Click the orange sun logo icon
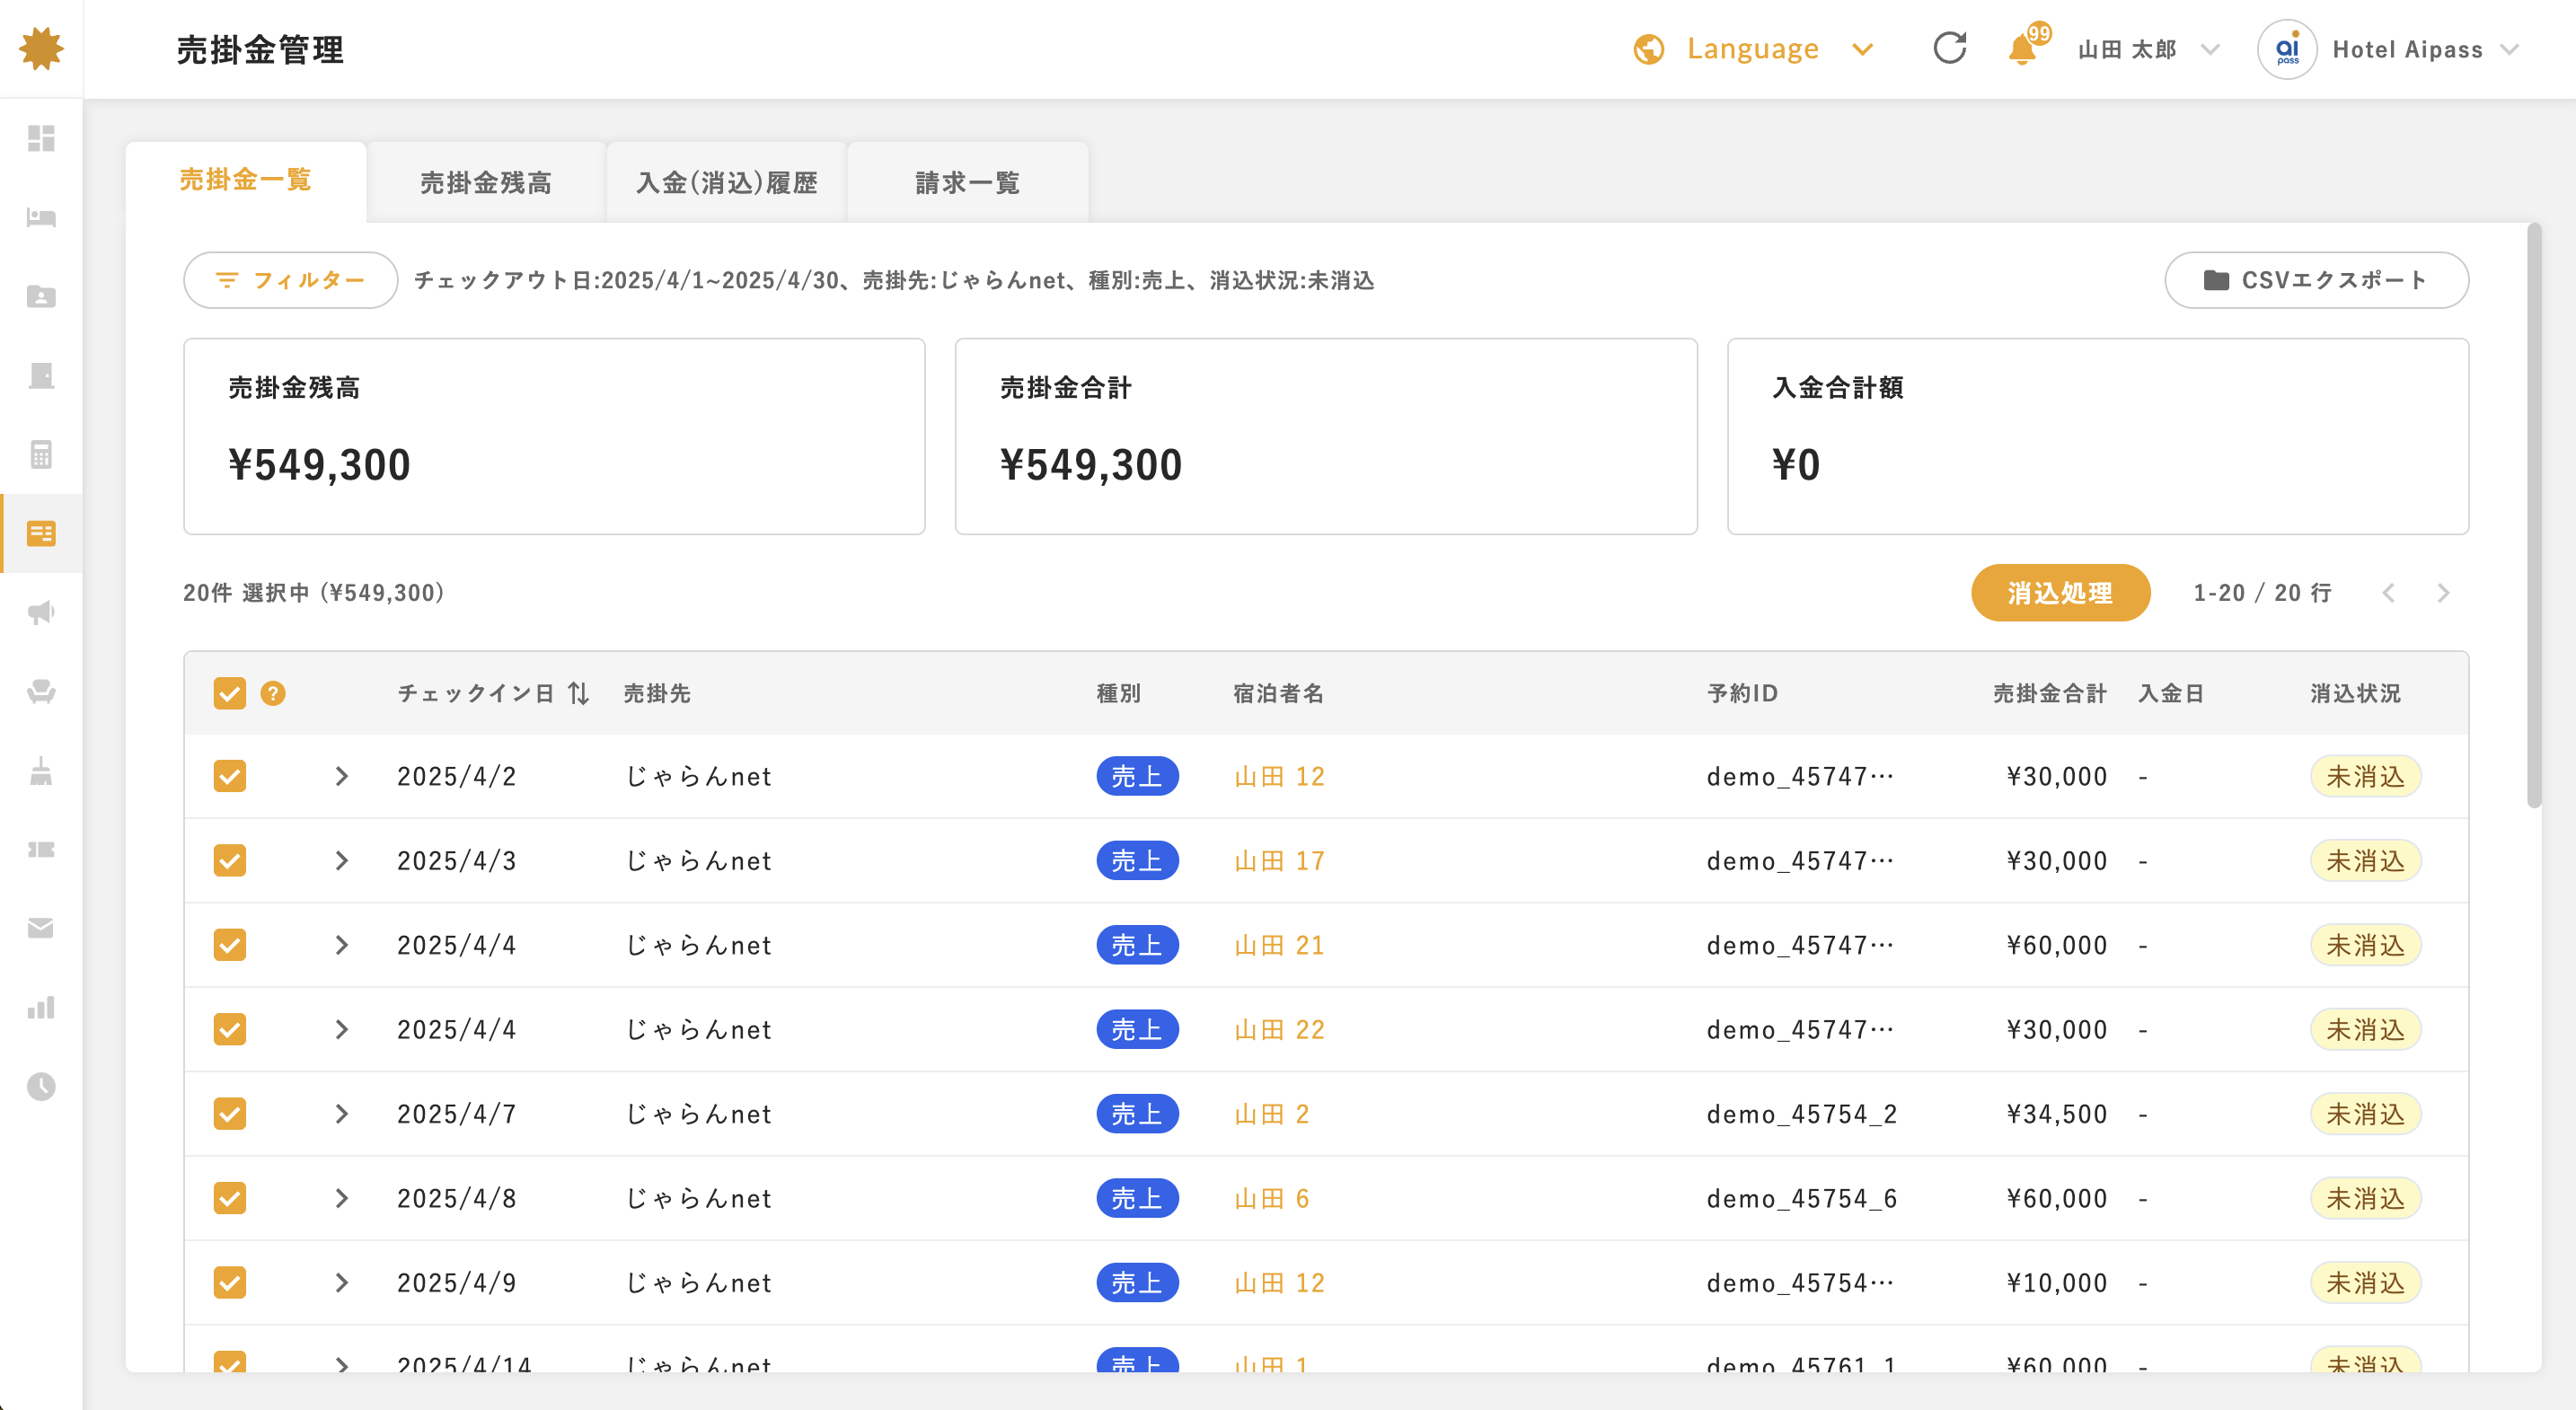 41,49
